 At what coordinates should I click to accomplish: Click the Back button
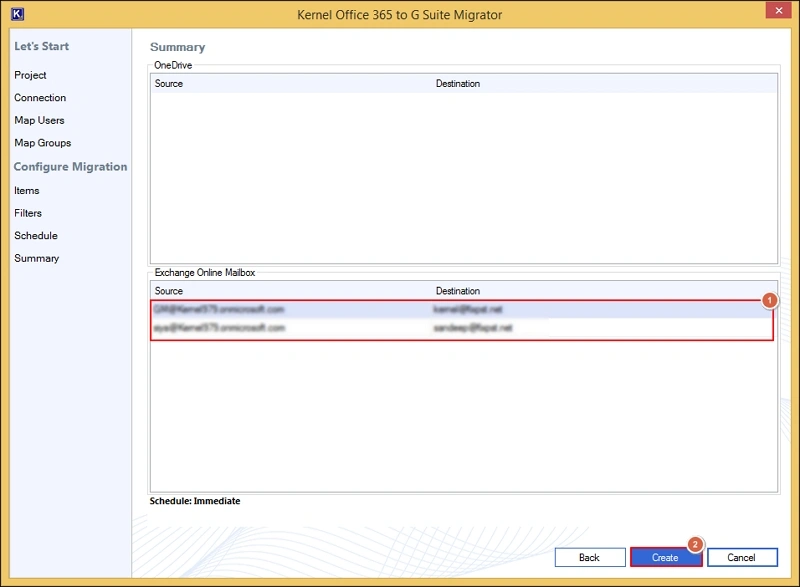click(589, 557)
